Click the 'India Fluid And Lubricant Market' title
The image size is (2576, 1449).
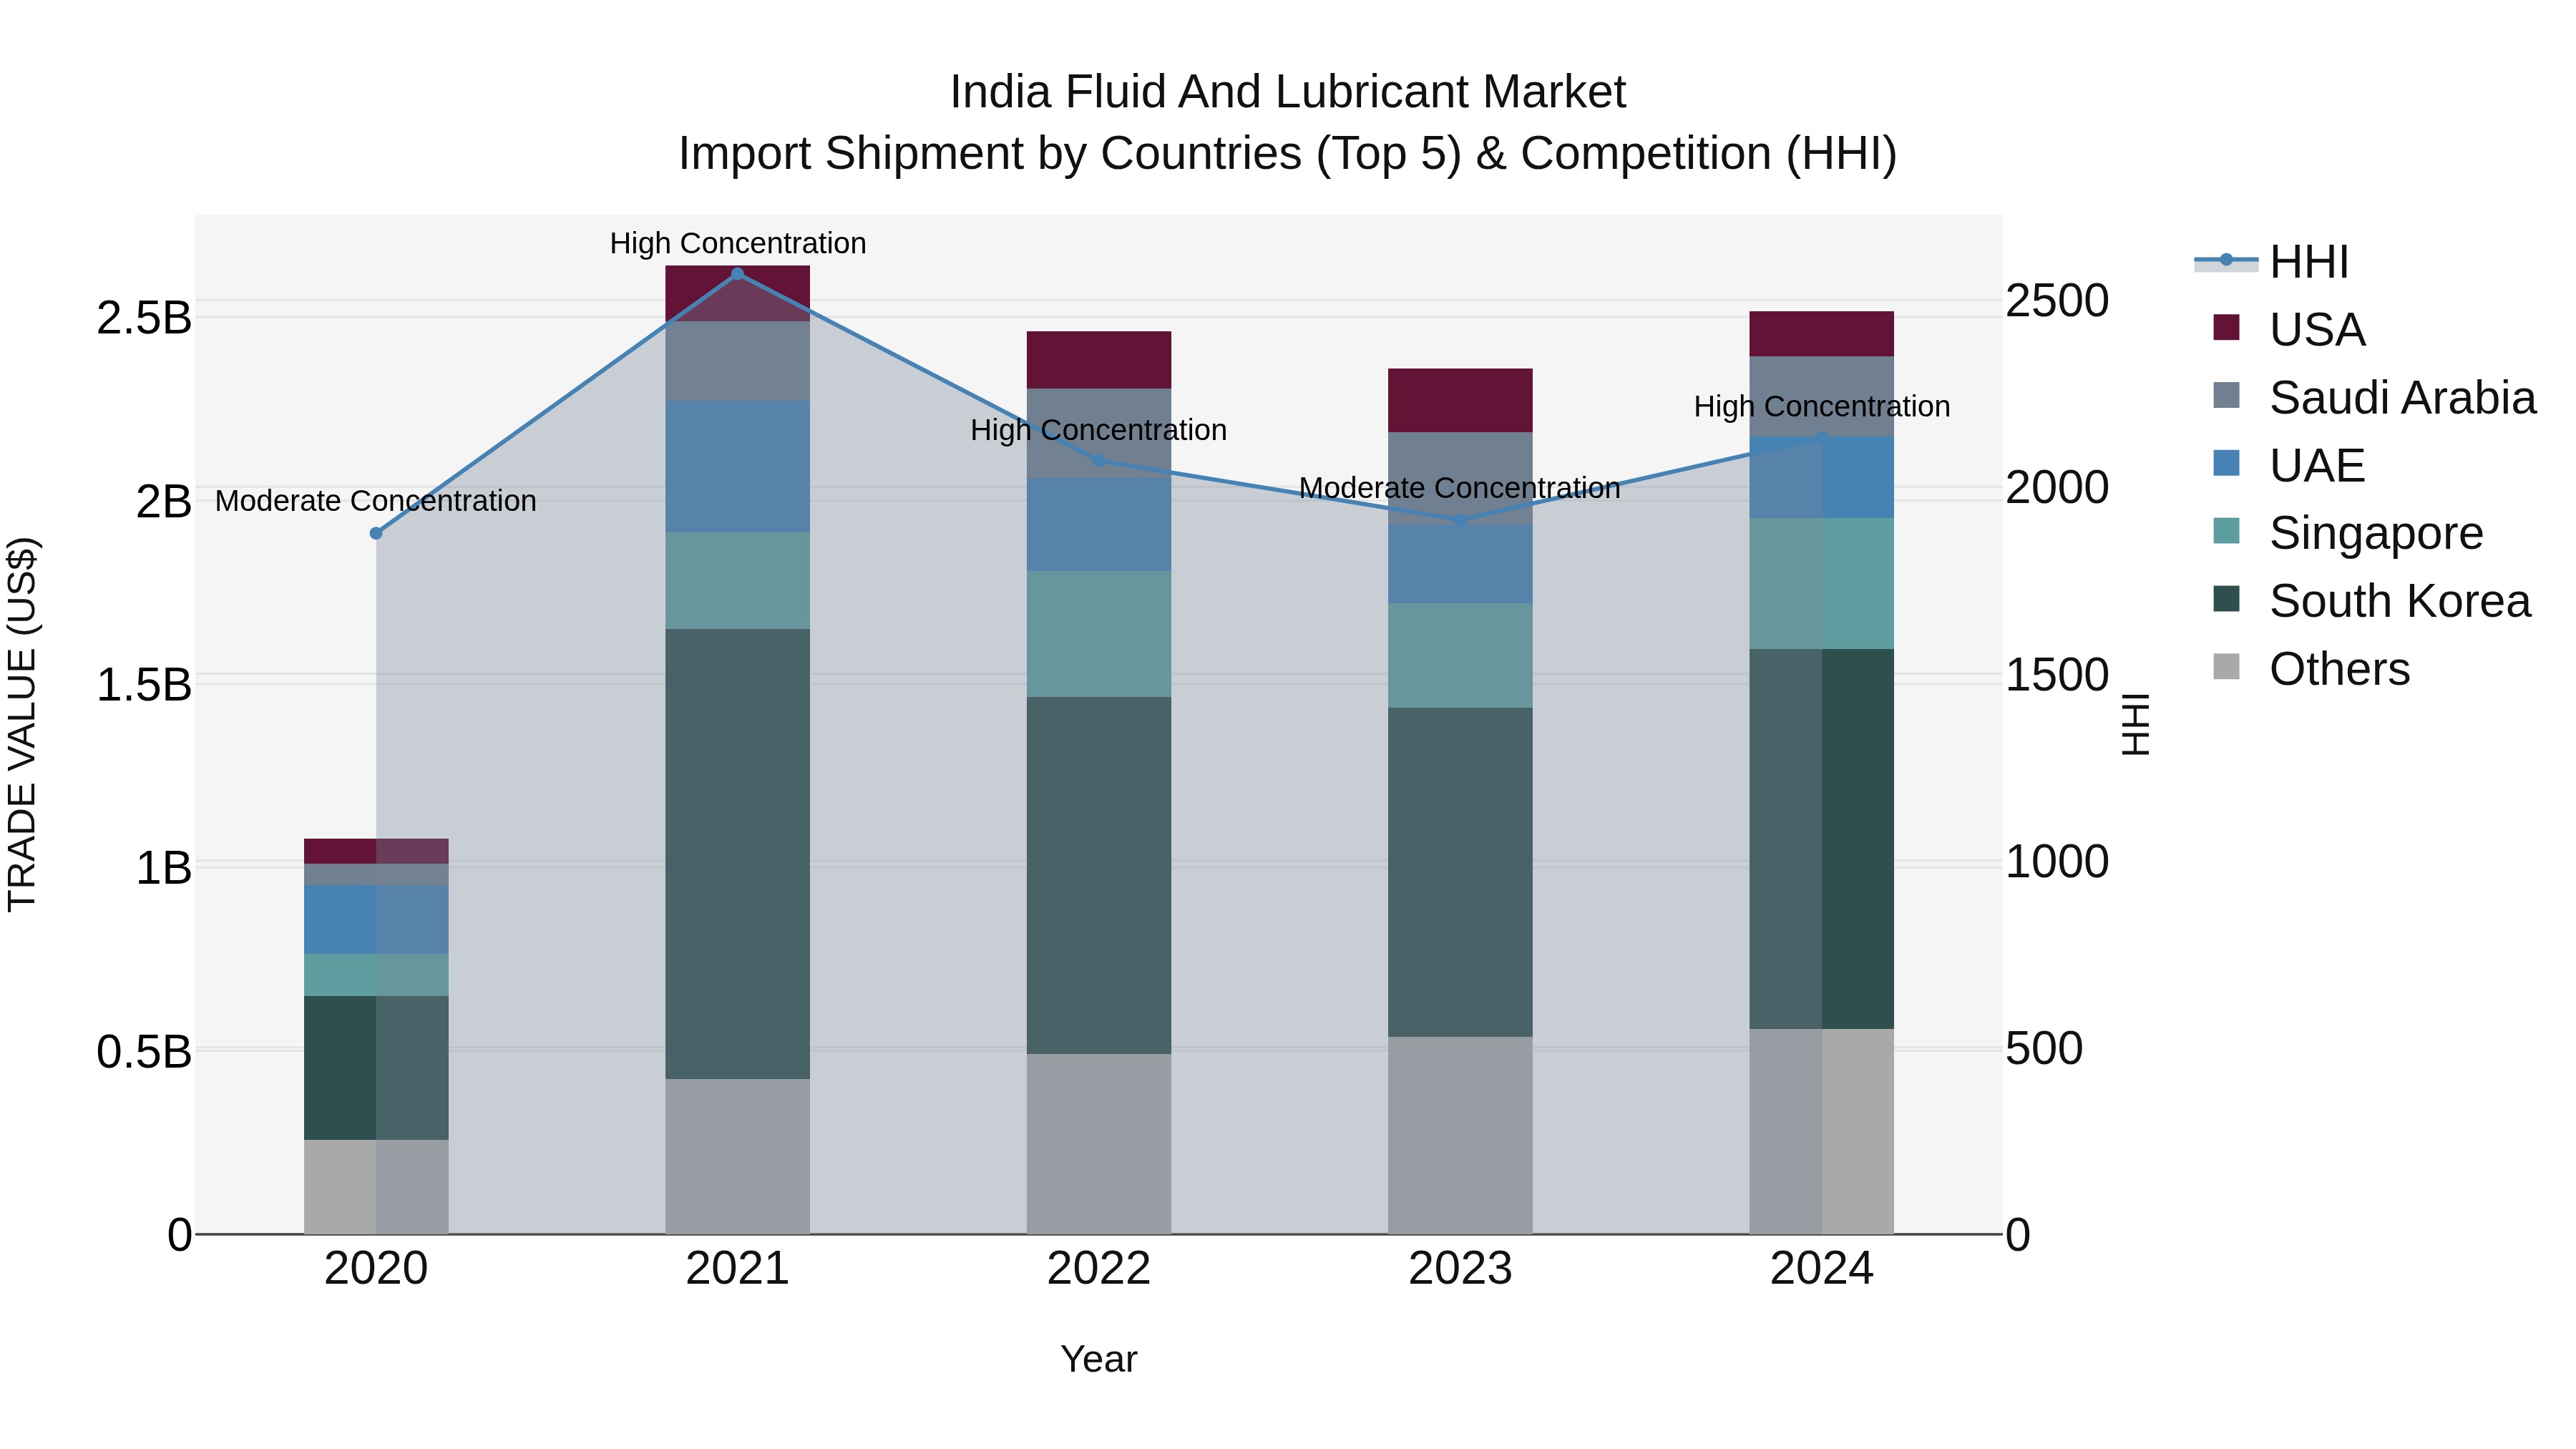coord(1288,92)
